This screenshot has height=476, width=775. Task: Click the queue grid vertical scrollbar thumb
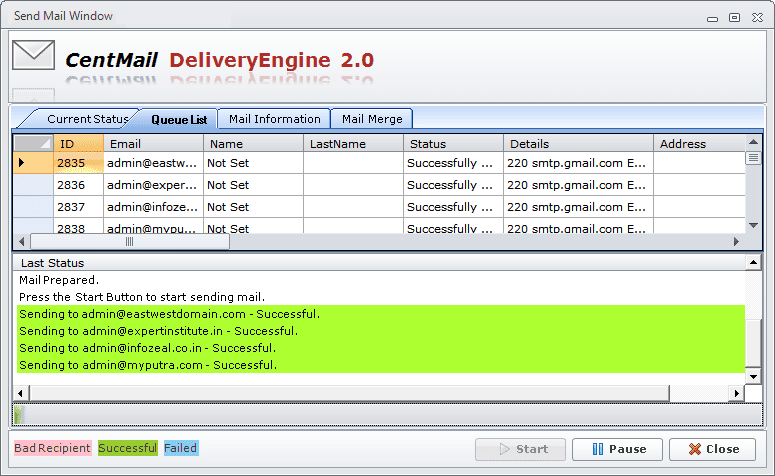pyautogui.click(x=753, y=158)
